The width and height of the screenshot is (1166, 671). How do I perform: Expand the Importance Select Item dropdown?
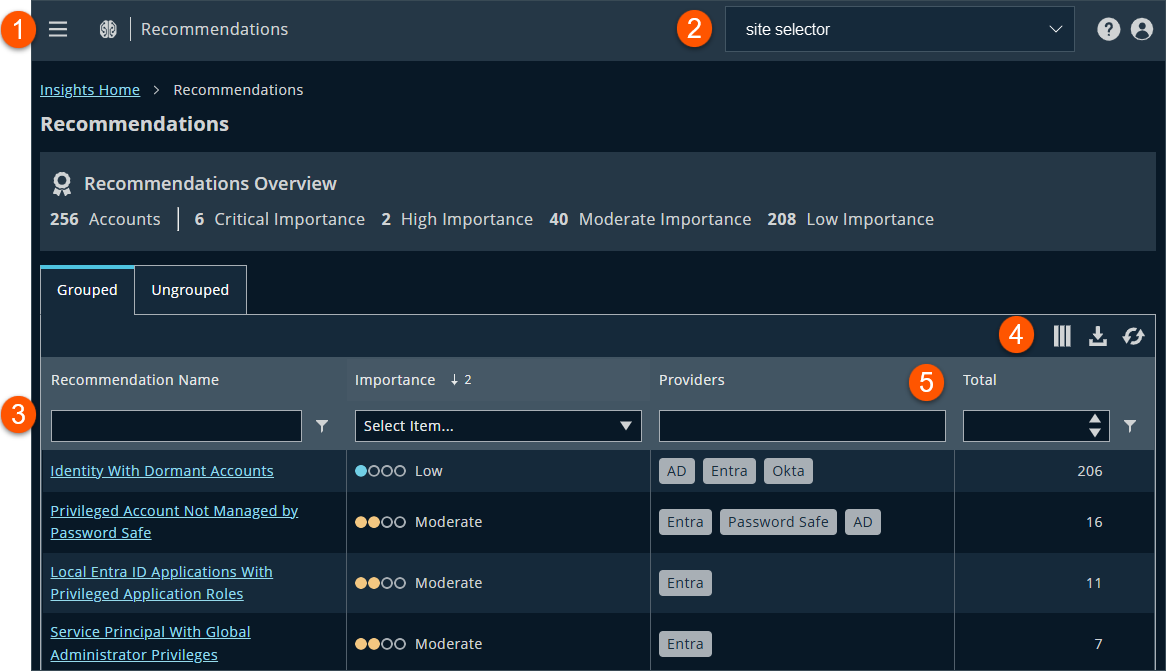tap(497, 426)
